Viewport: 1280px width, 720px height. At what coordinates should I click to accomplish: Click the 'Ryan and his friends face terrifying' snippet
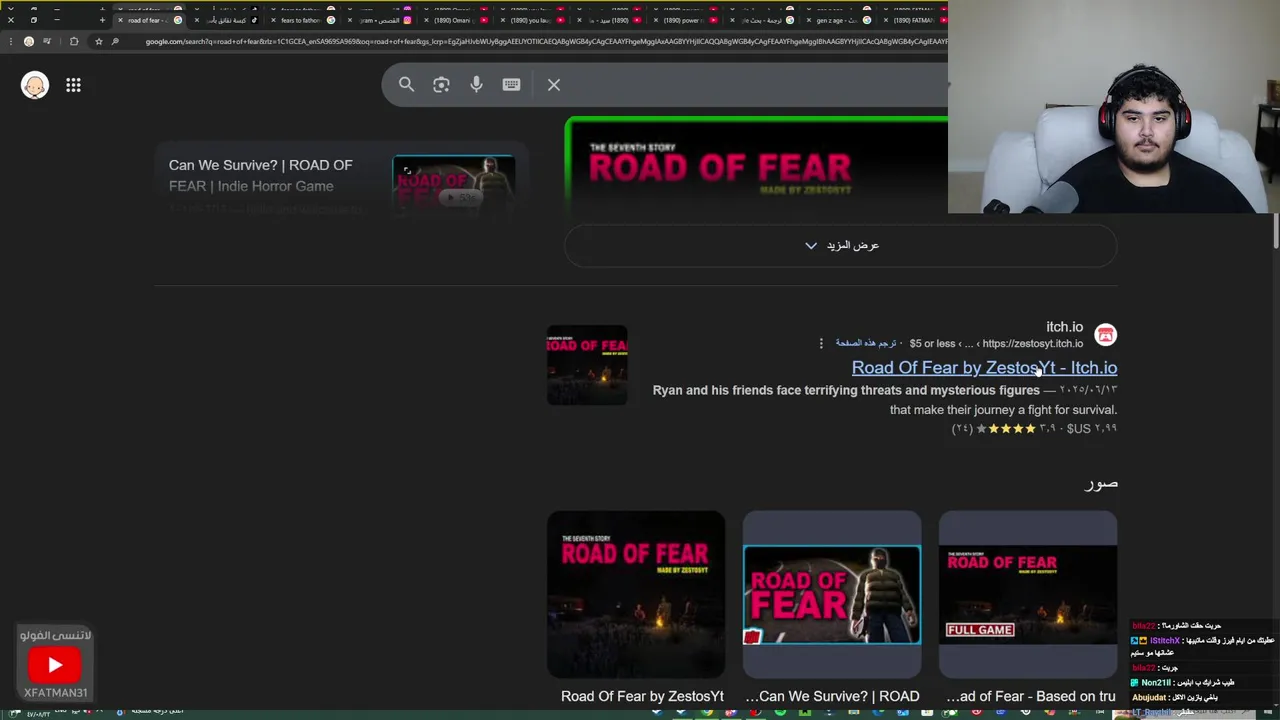[x=846, y=390]
